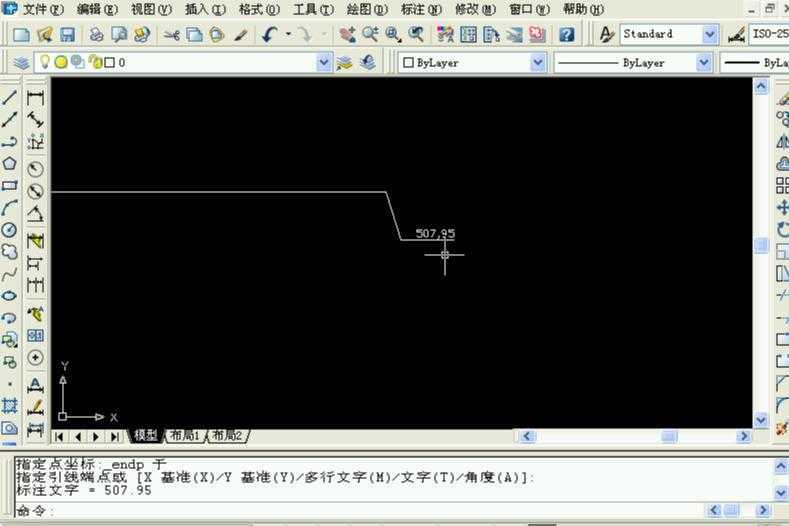Select the Polygon draw tool
The image size is (789, 526).
click(x=10, y=163)
